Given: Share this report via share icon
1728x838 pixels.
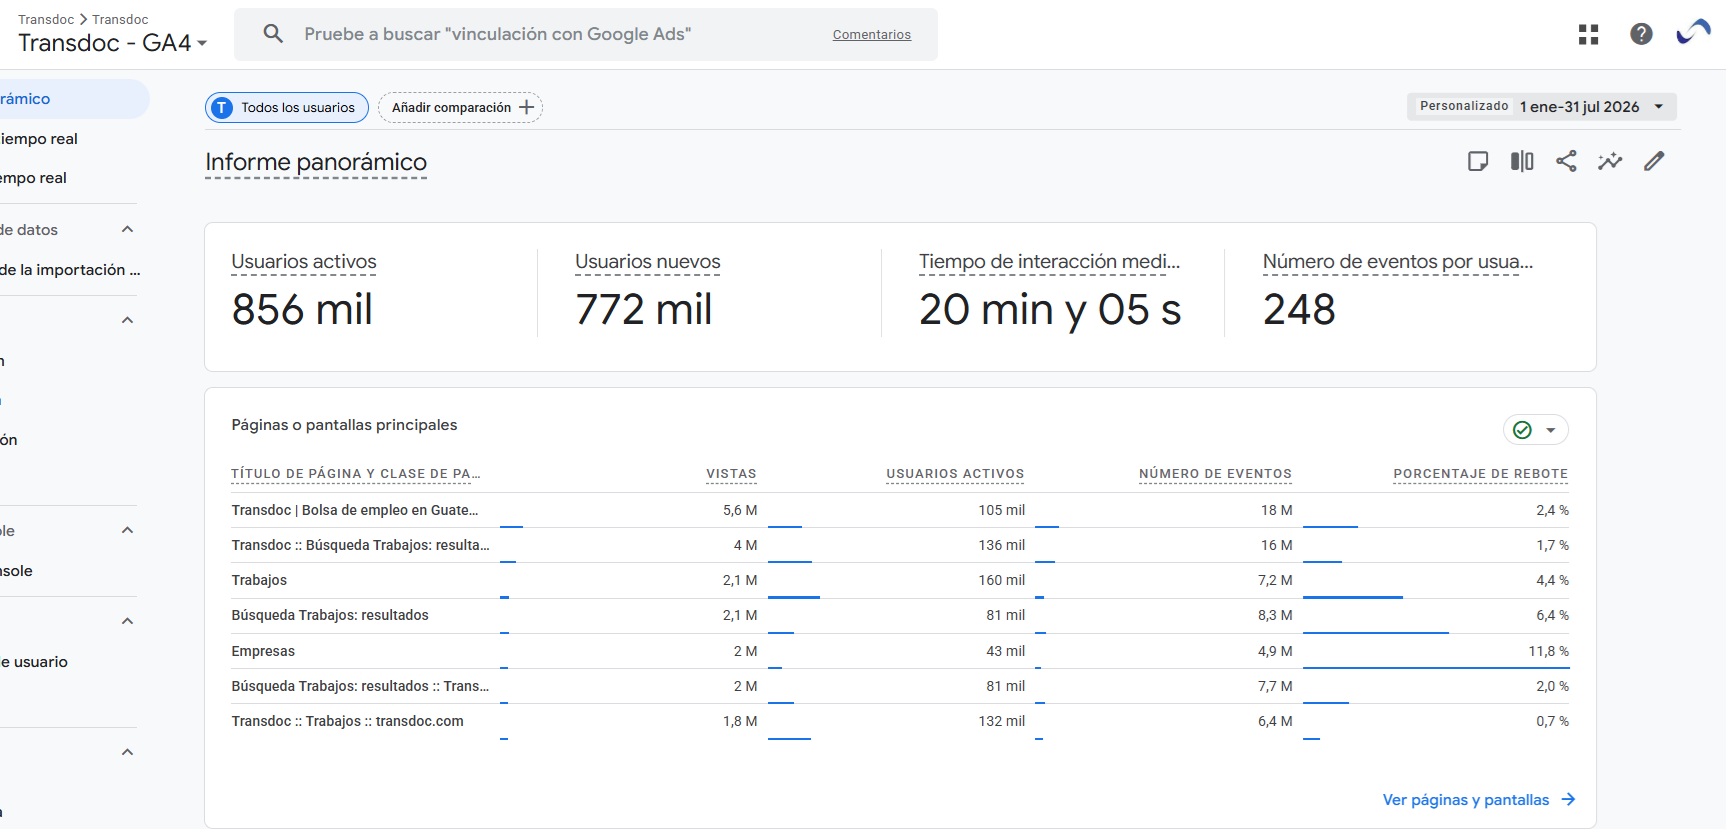Looking at the screenshot, I should point(1566,161).
